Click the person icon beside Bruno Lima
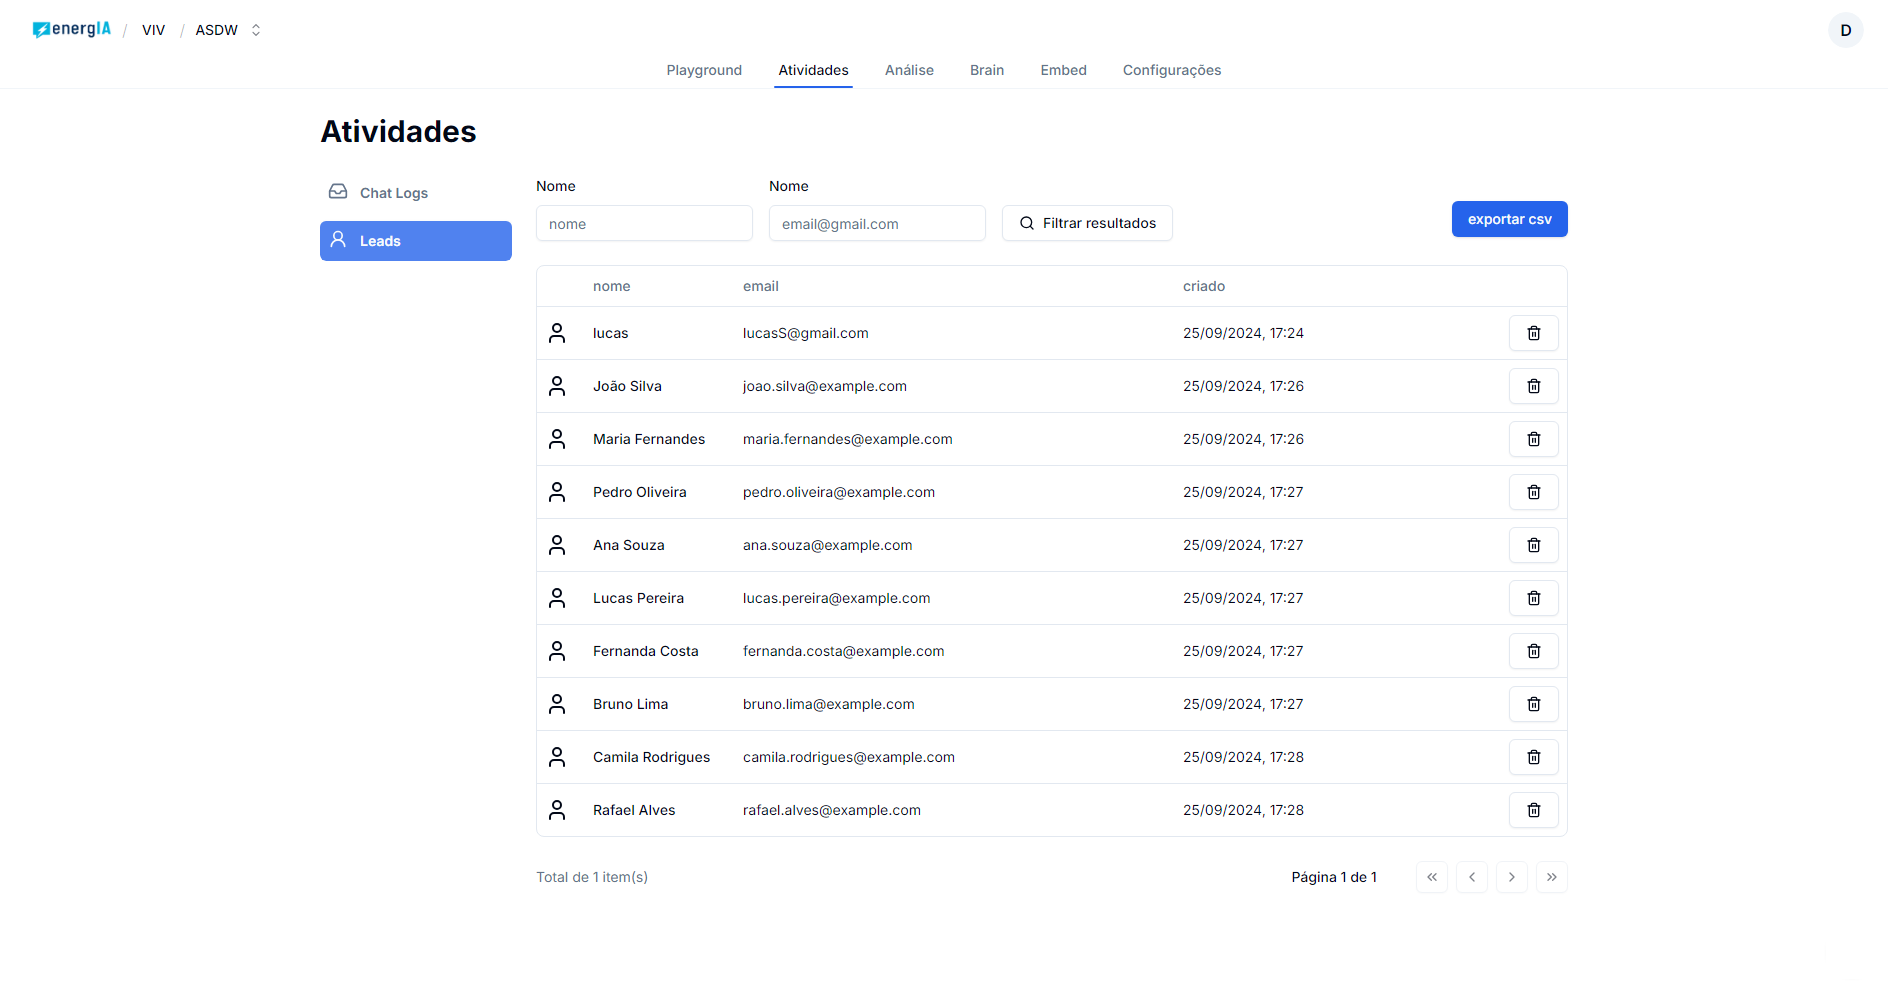The height and width of the screenshot is (985, 1888). tap(557, 704)
